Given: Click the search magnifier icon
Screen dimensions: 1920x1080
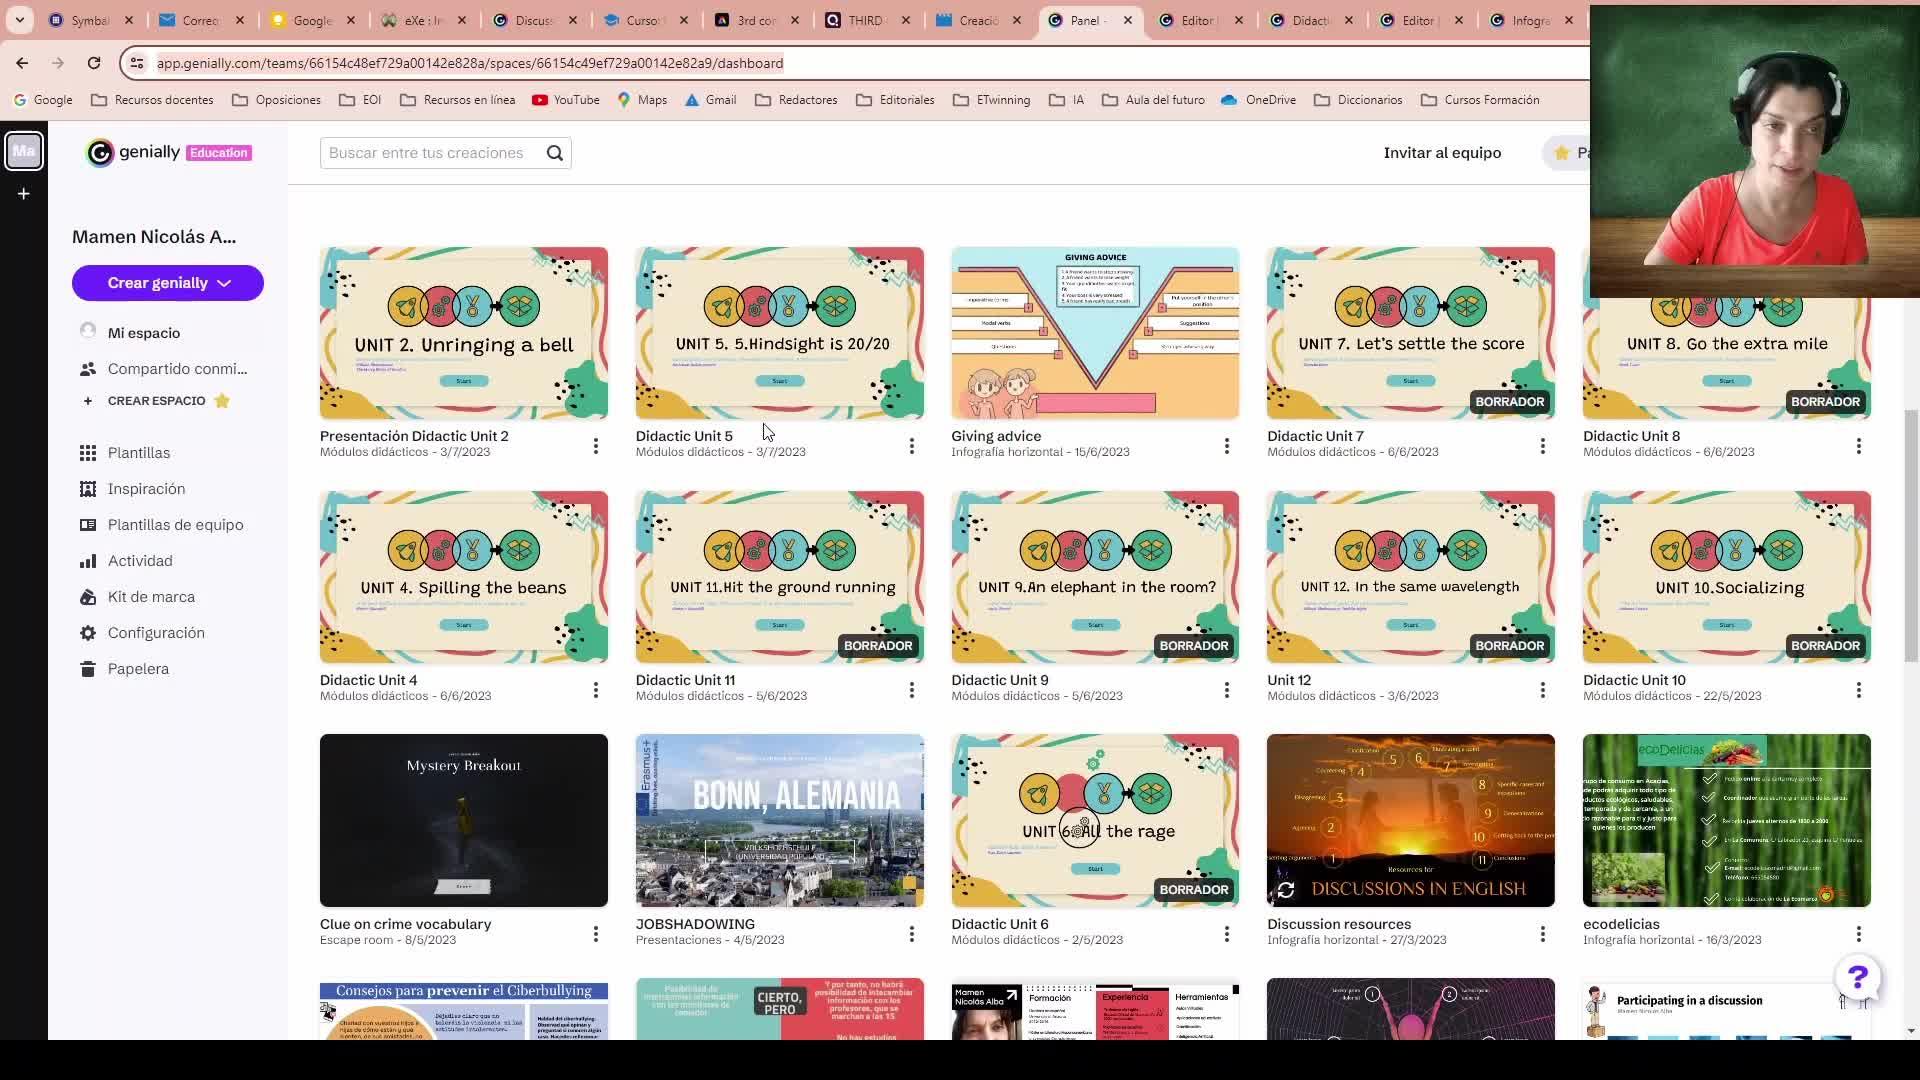Looking at the screenshot, I should [555, 153].
